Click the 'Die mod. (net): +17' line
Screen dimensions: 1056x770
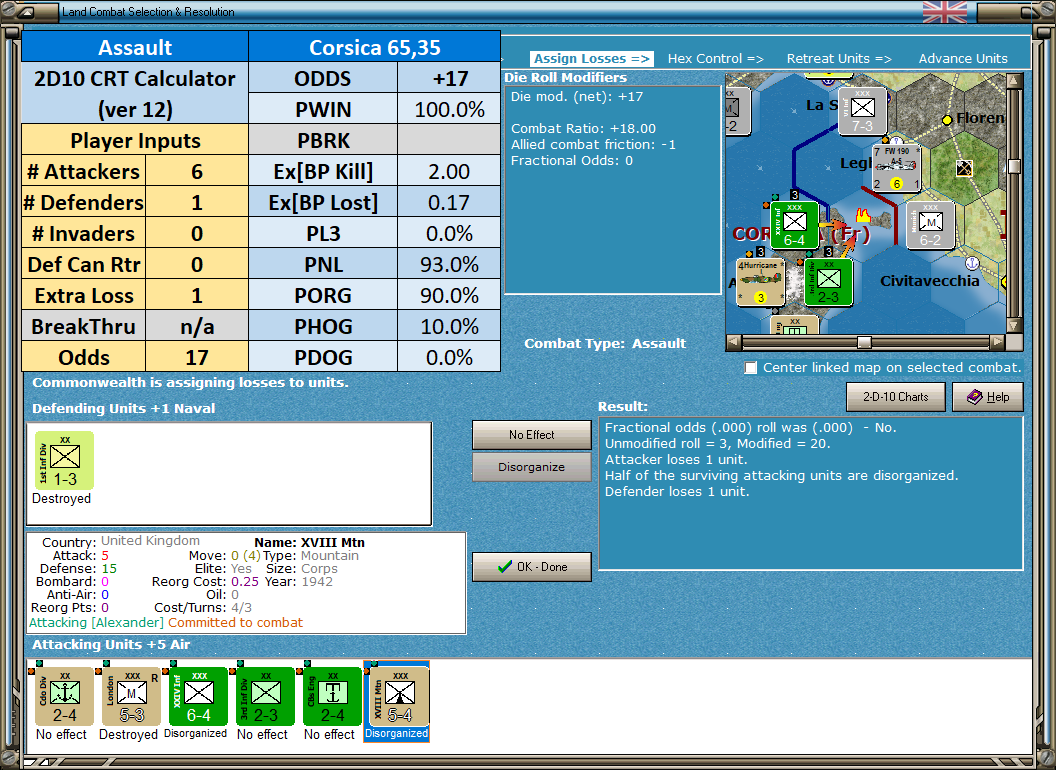click(576, 96)
